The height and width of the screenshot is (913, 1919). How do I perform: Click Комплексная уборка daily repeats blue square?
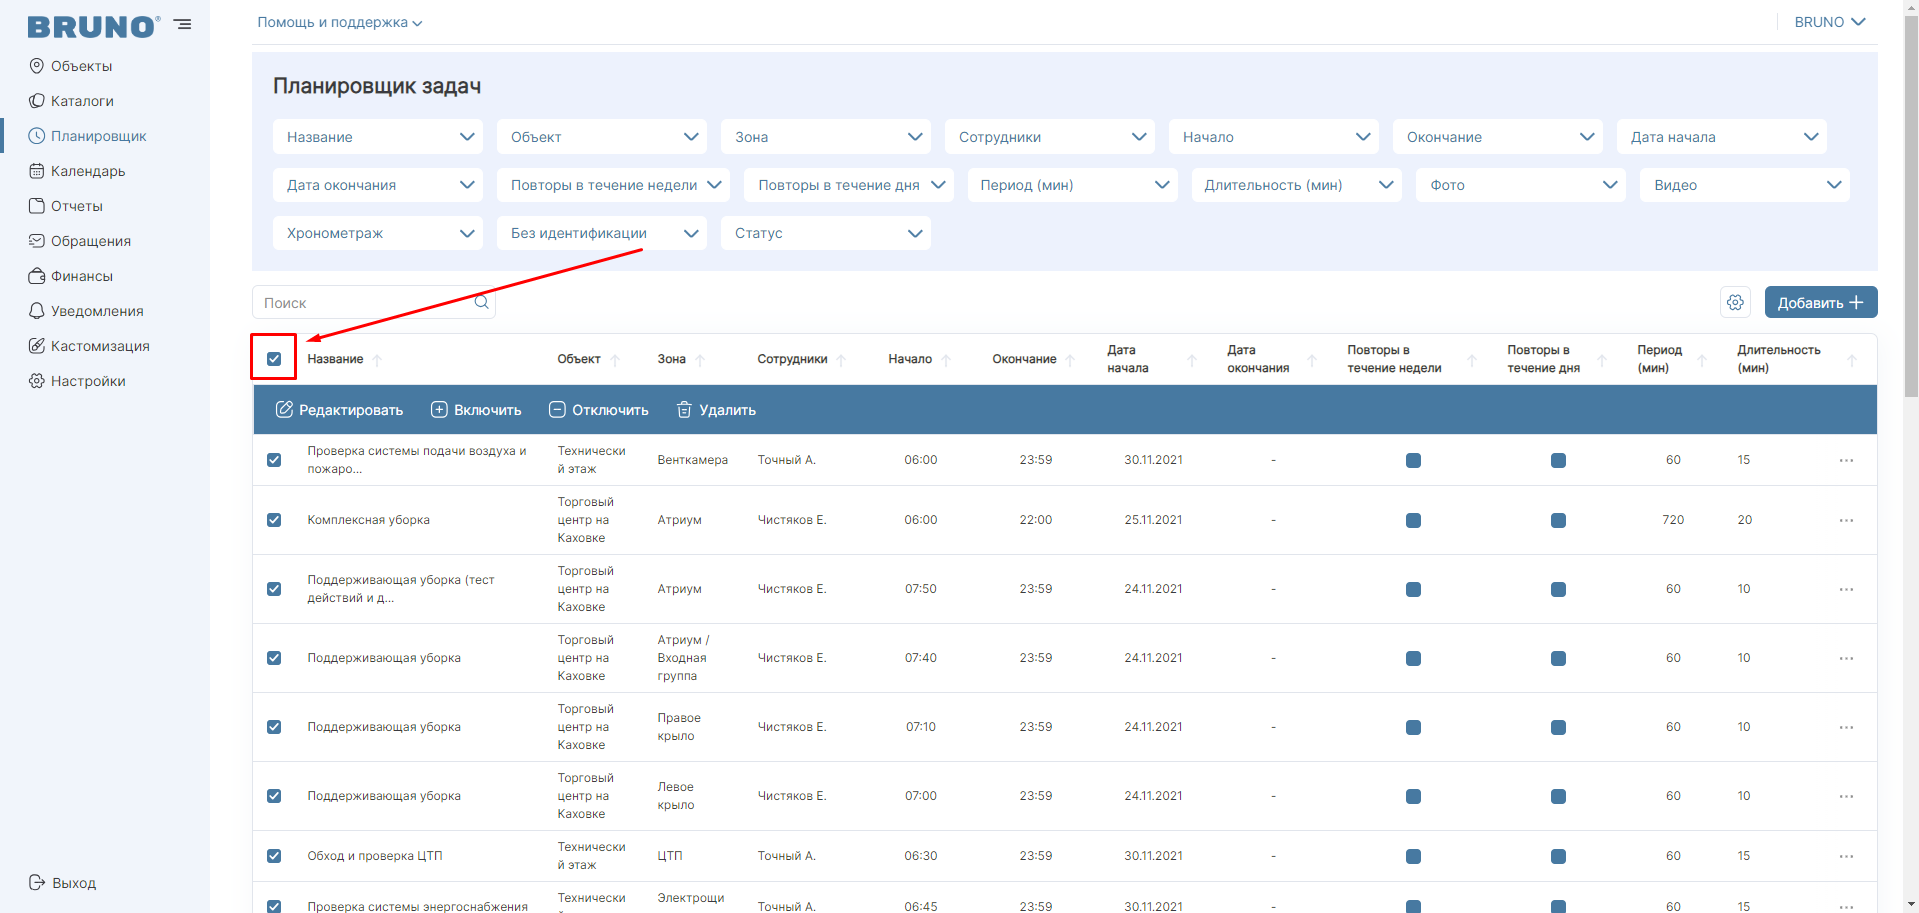tap(1558, 520)
